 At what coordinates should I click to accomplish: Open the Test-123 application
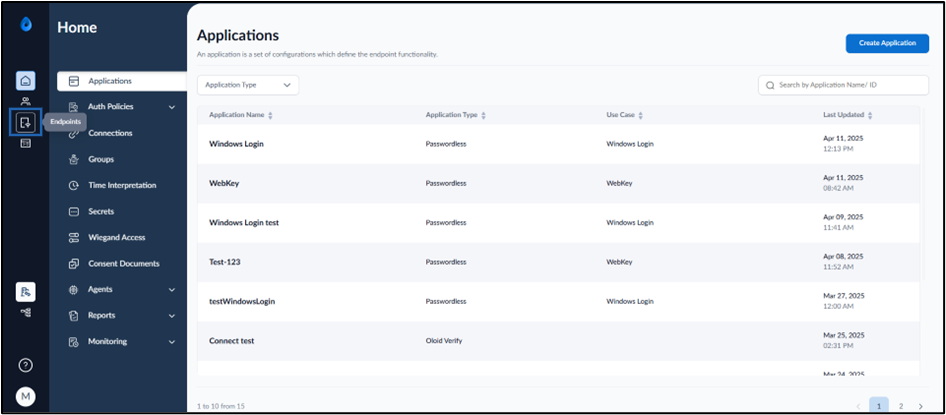point(558,262)
